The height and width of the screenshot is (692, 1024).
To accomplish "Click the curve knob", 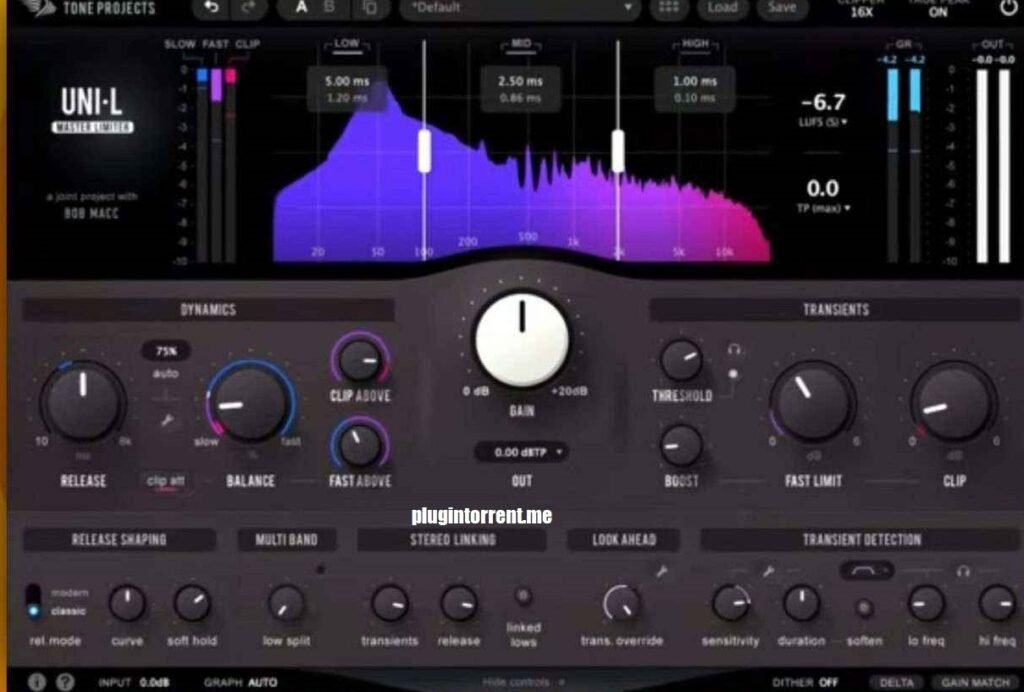I will pos(127,603).
